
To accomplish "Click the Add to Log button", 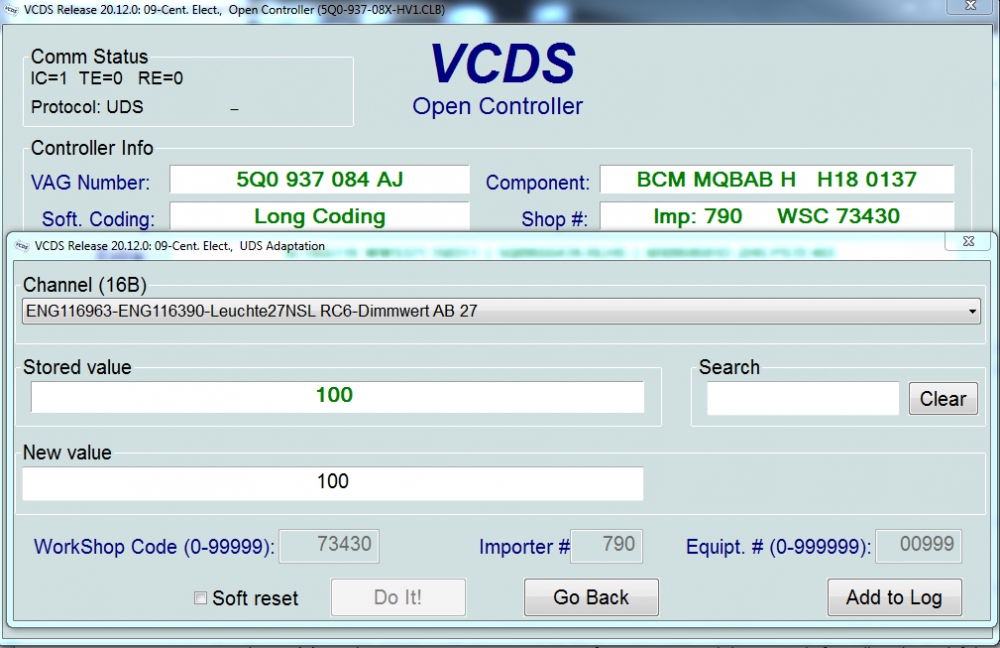I will tap(894, 597).
